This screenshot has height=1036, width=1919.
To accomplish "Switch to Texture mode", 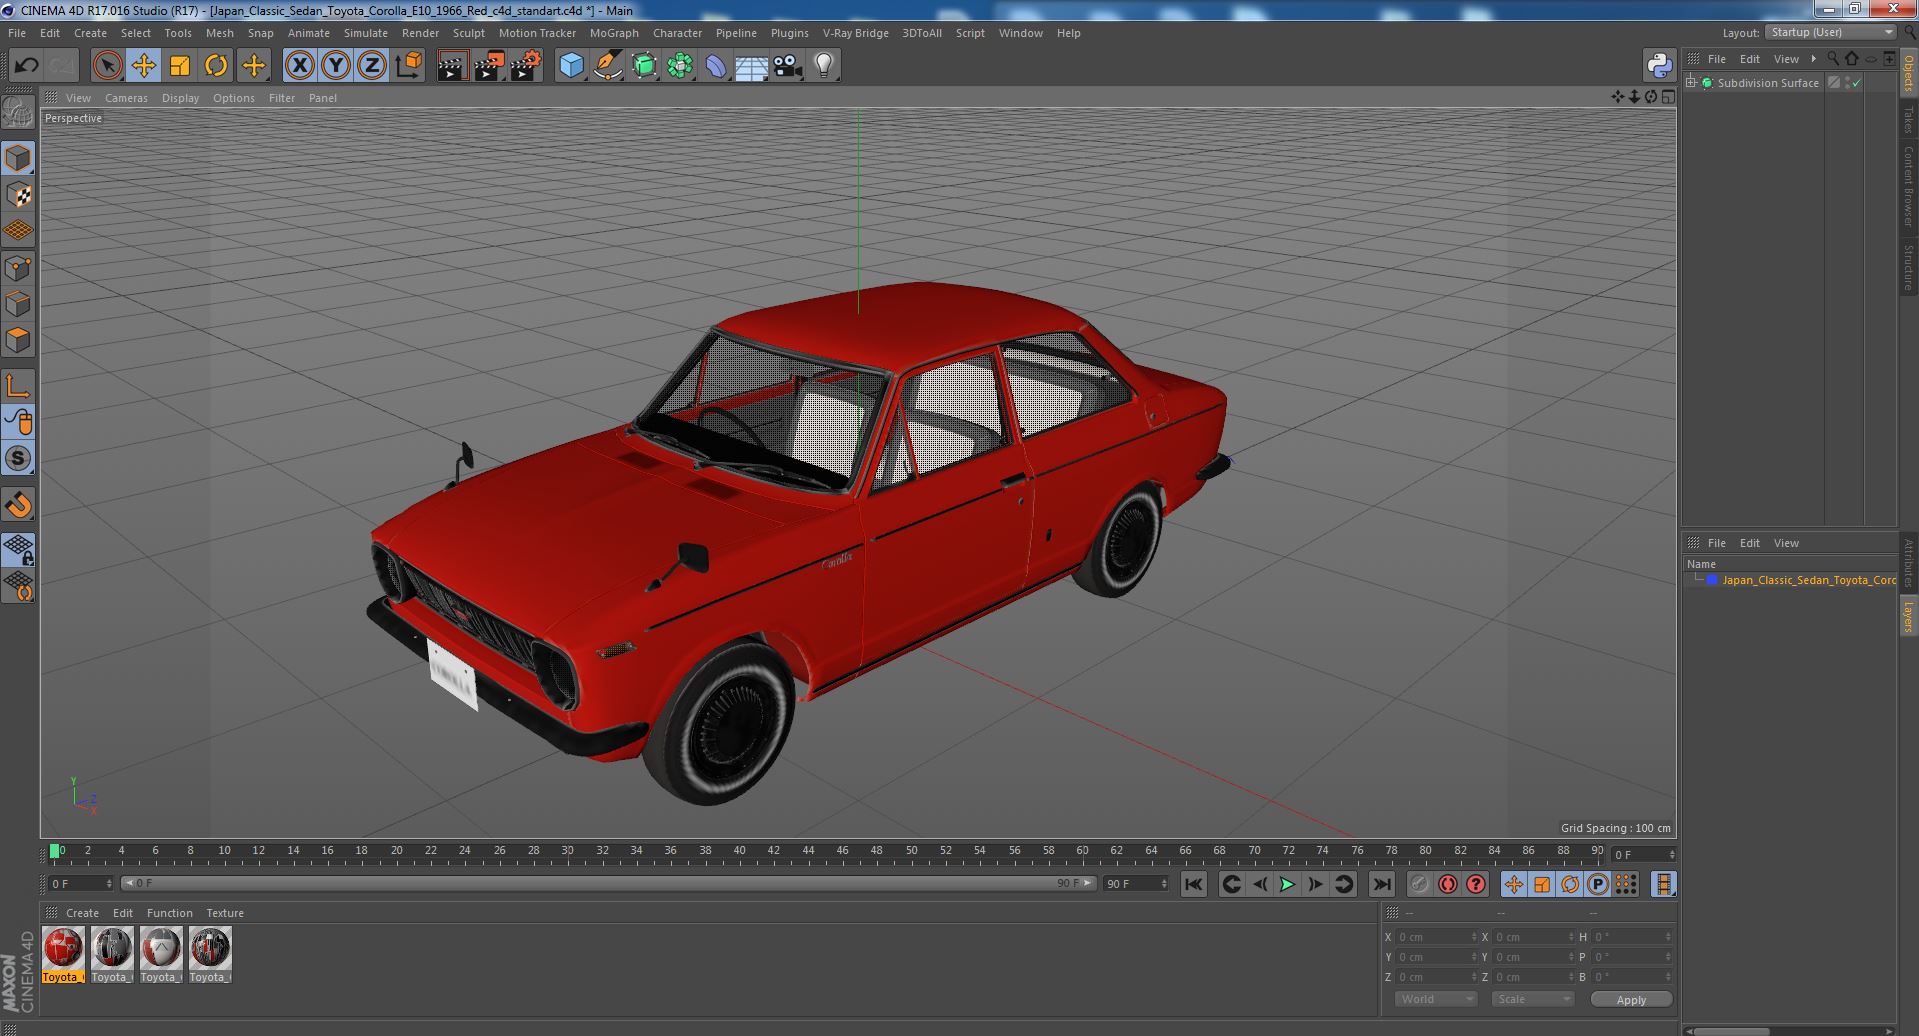I will (18, 195).
